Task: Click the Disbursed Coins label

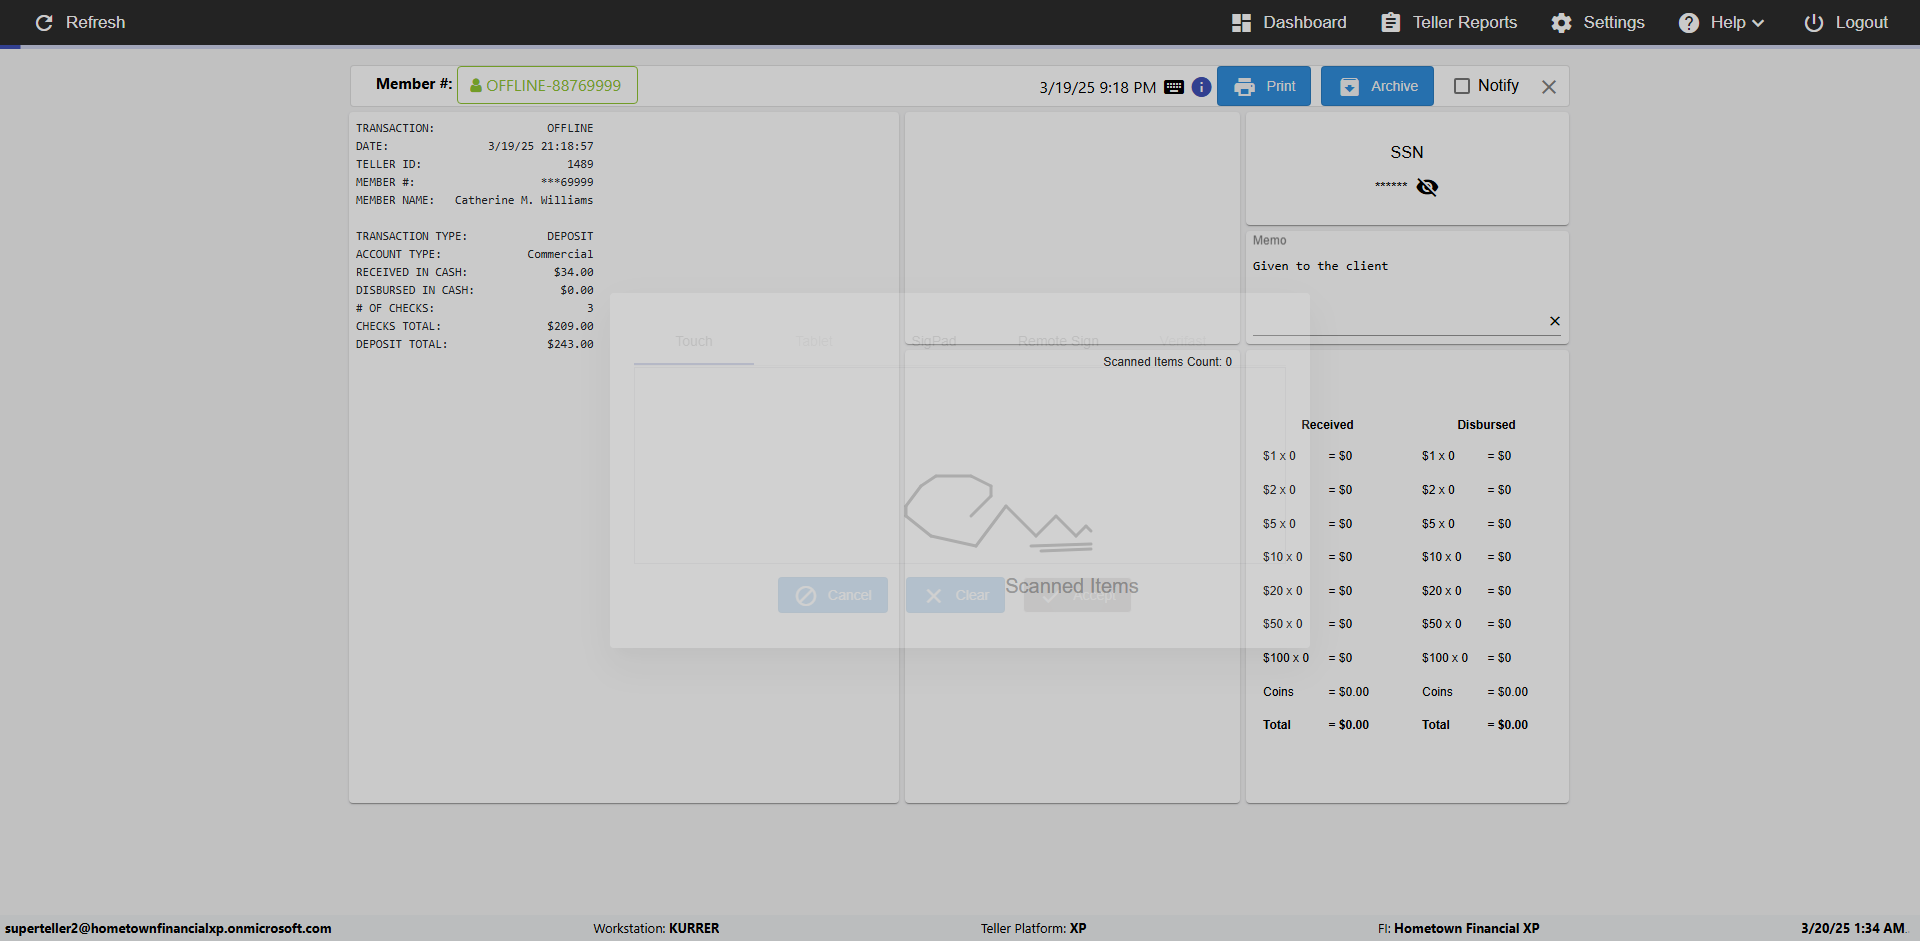Action: coord(1437,692)
